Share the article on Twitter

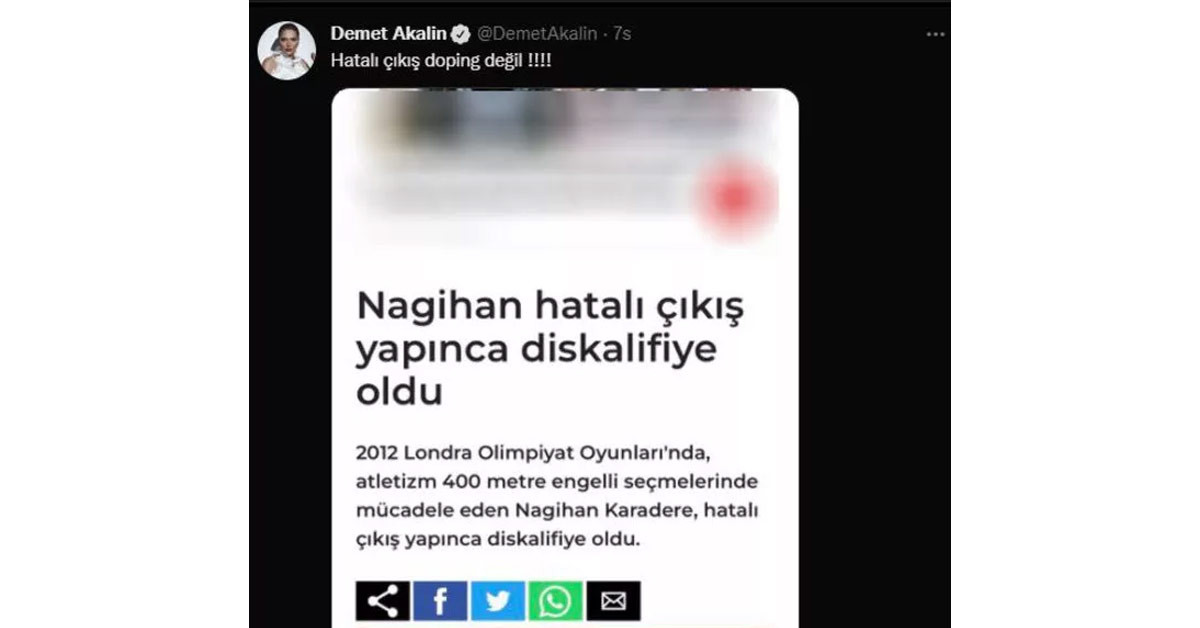(498, 601)
